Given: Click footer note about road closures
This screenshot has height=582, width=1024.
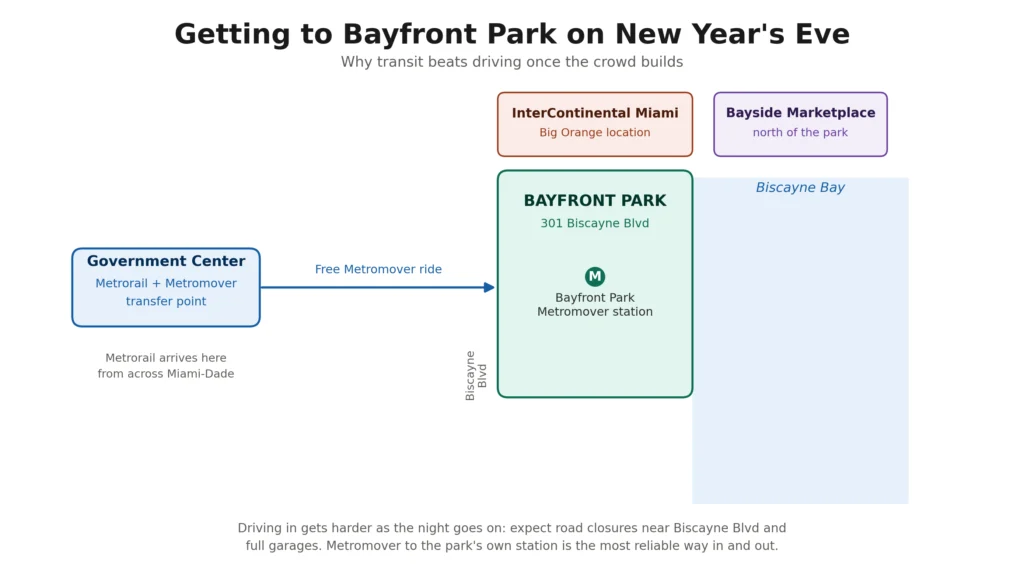Looking at the screenshot, I should pos(512,537).
